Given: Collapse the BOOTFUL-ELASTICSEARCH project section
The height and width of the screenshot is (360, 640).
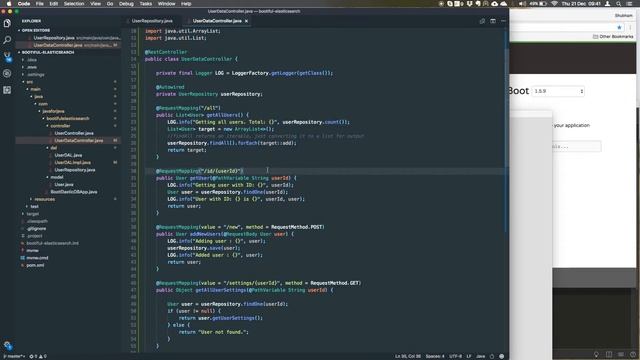Looking at the screenshot, I should [48, 52].
